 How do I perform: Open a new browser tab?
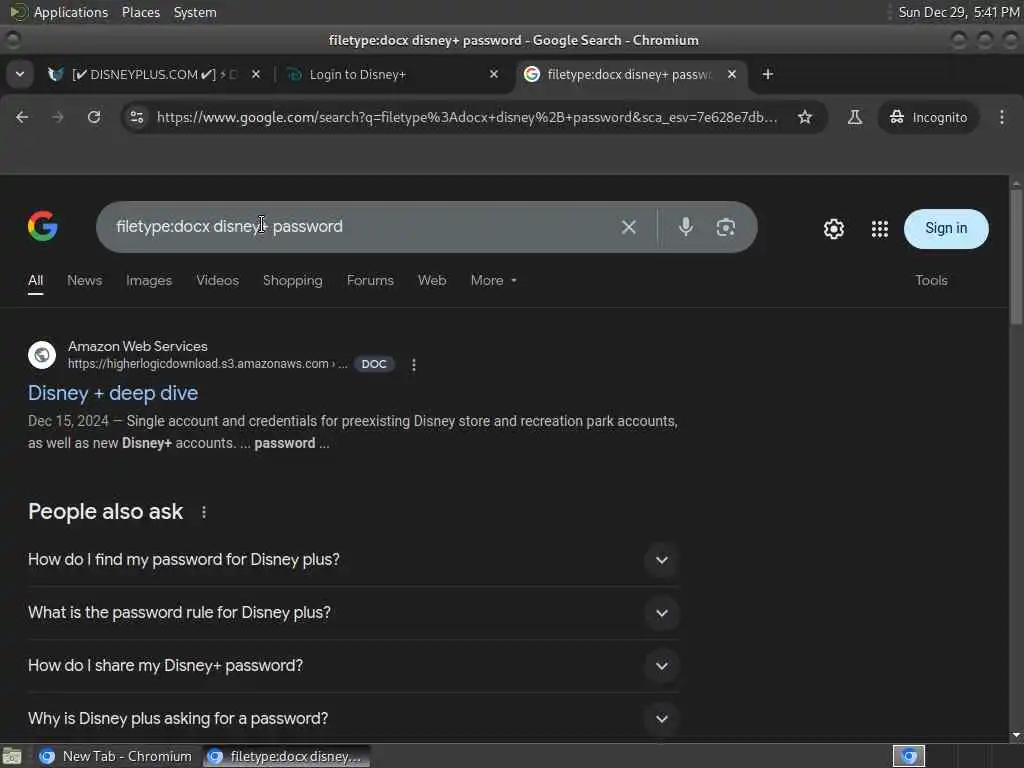click(x=767, y=74)
